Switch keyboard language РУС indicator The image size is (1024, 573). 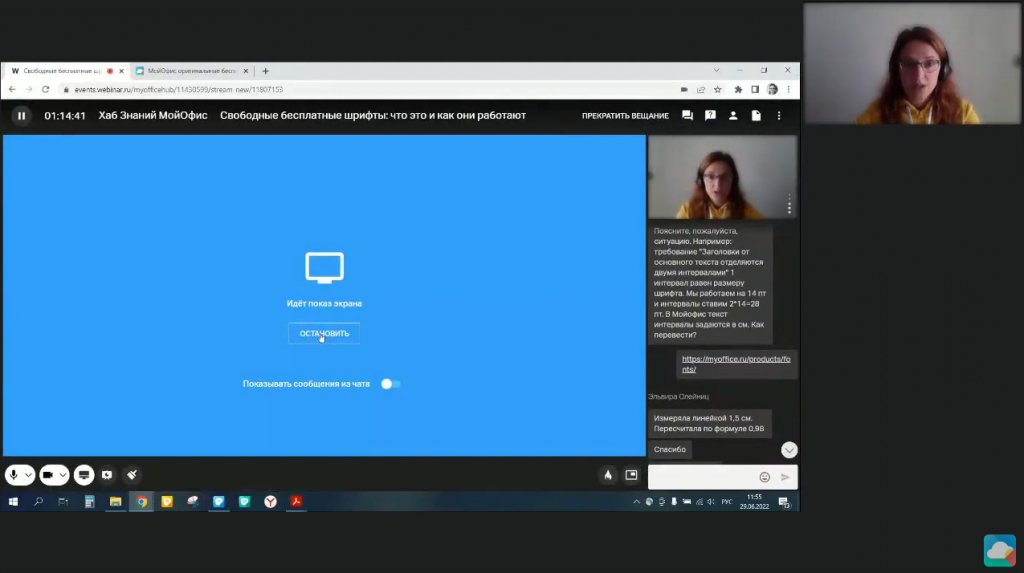point(727,502)
